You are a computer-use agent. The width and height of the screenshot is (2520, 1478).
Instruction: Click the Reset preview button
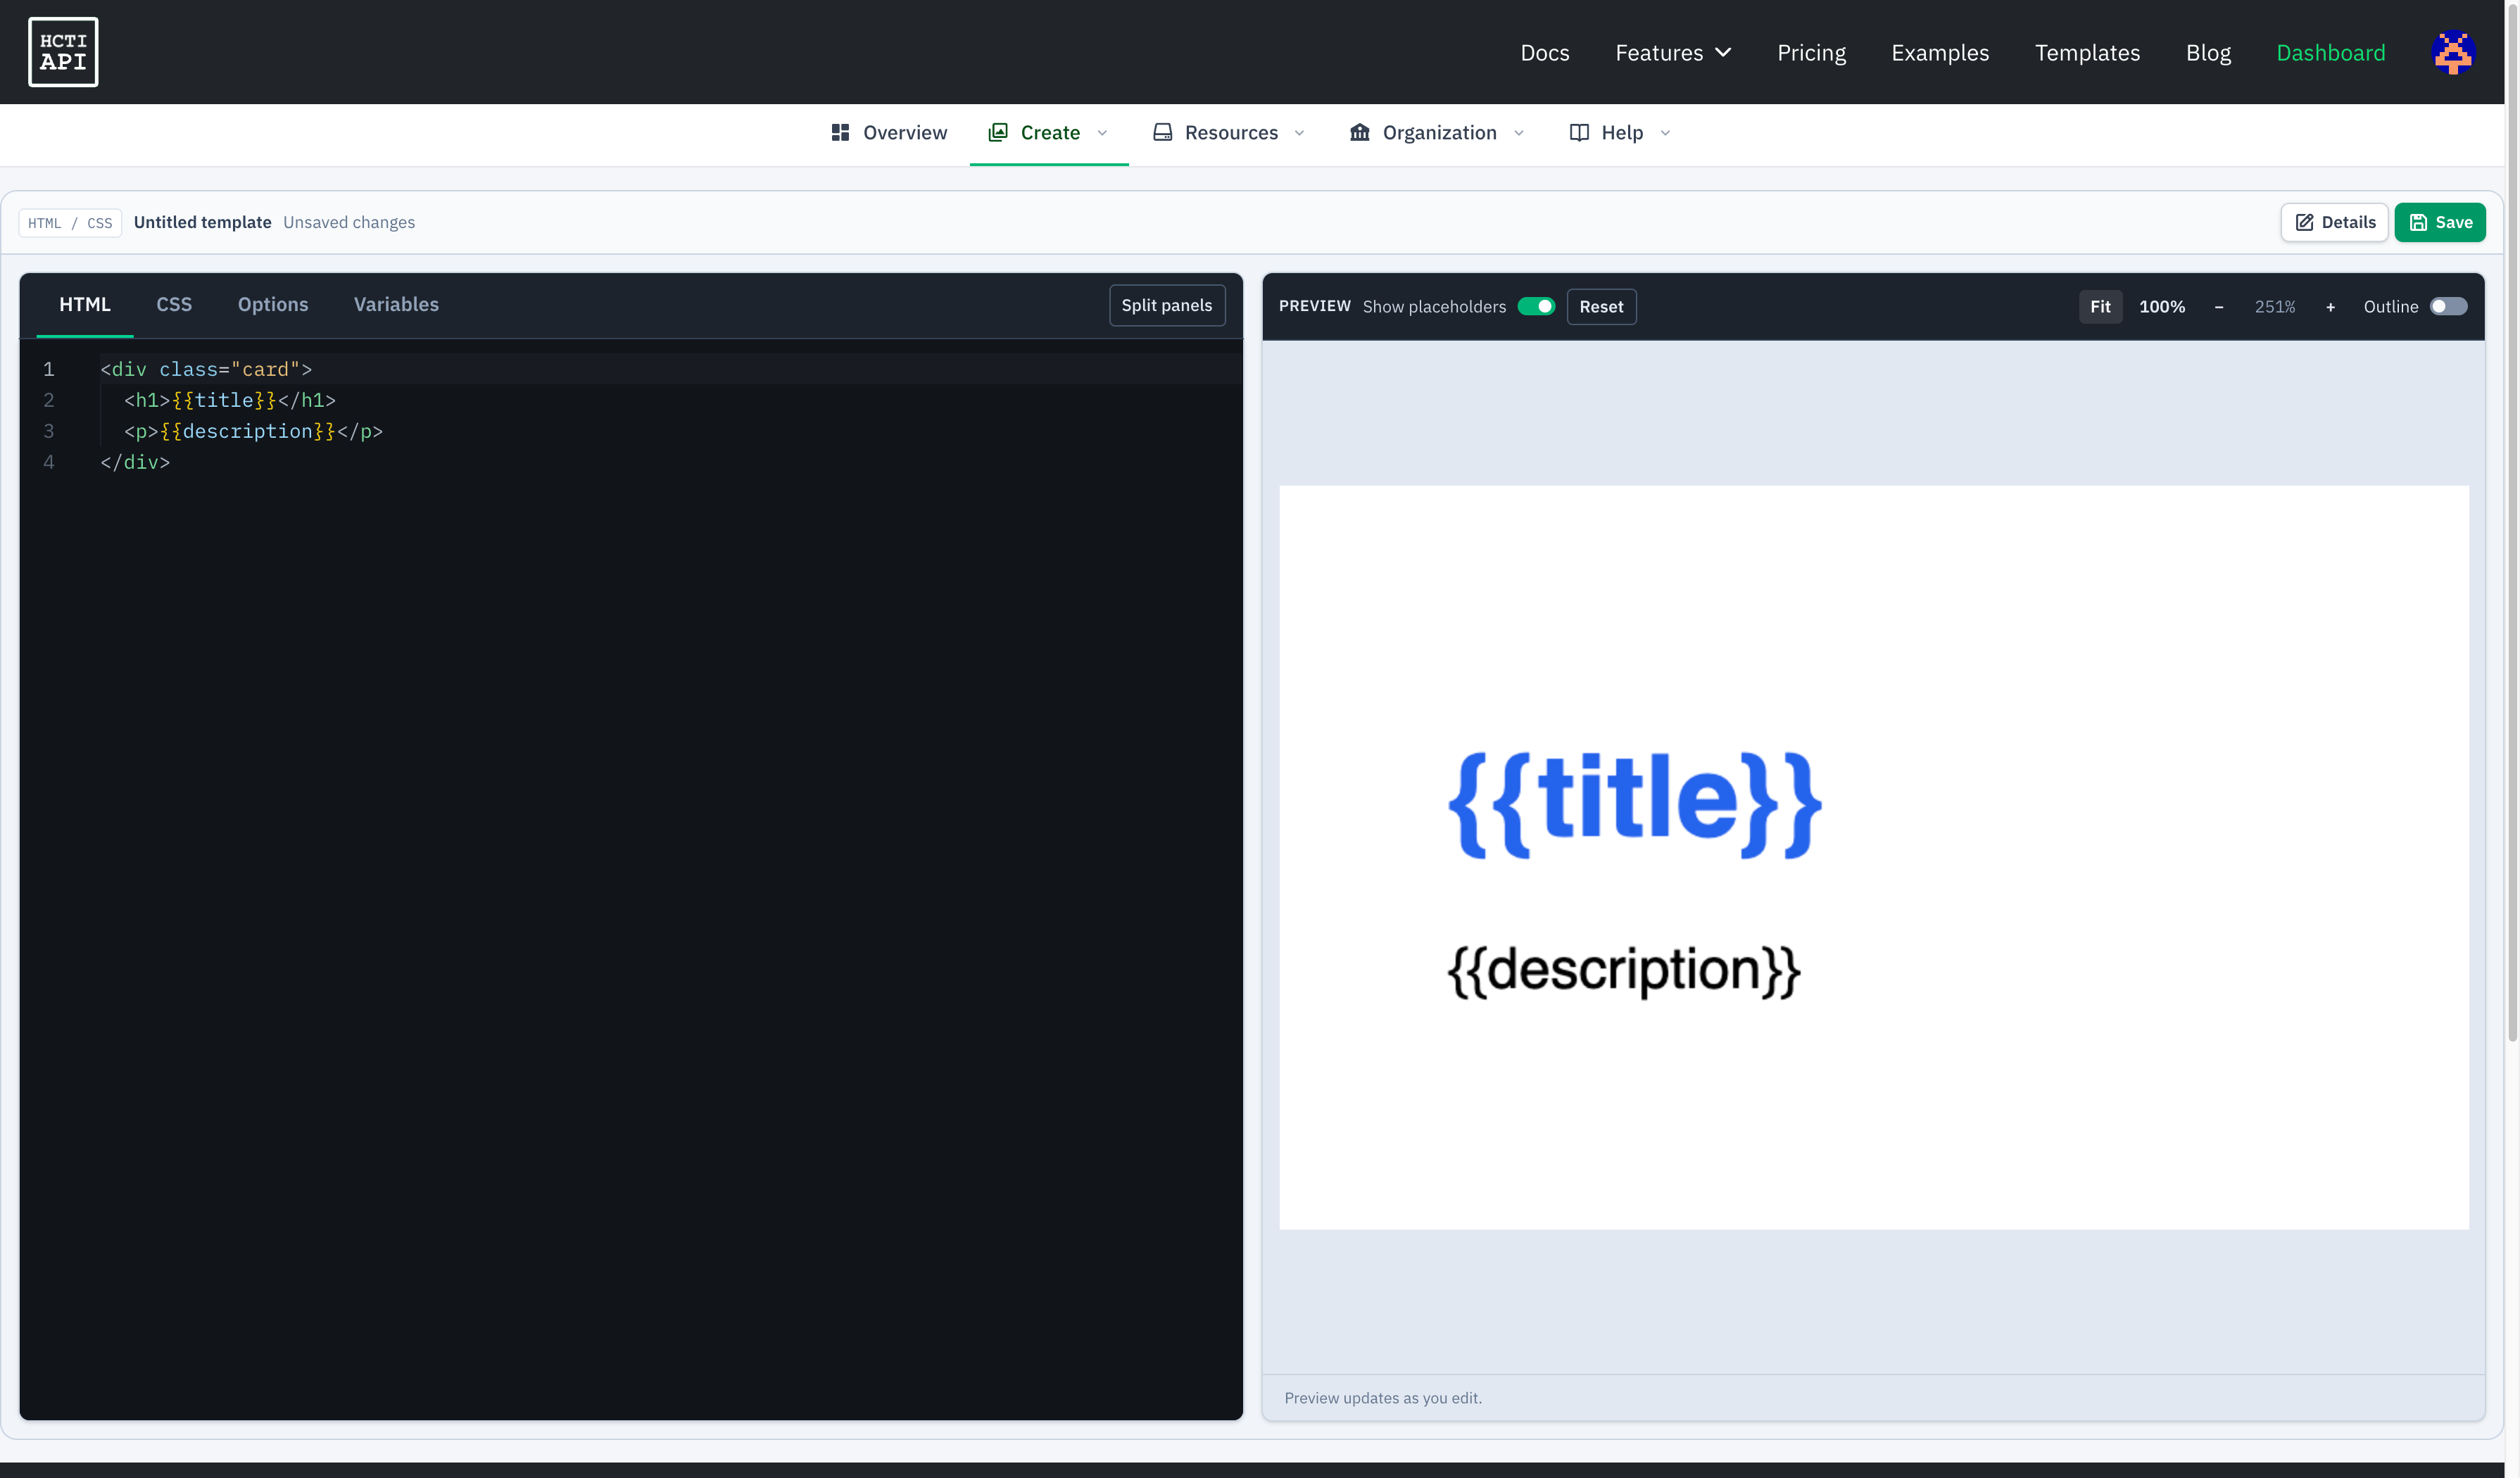[x=1601, y=307]
